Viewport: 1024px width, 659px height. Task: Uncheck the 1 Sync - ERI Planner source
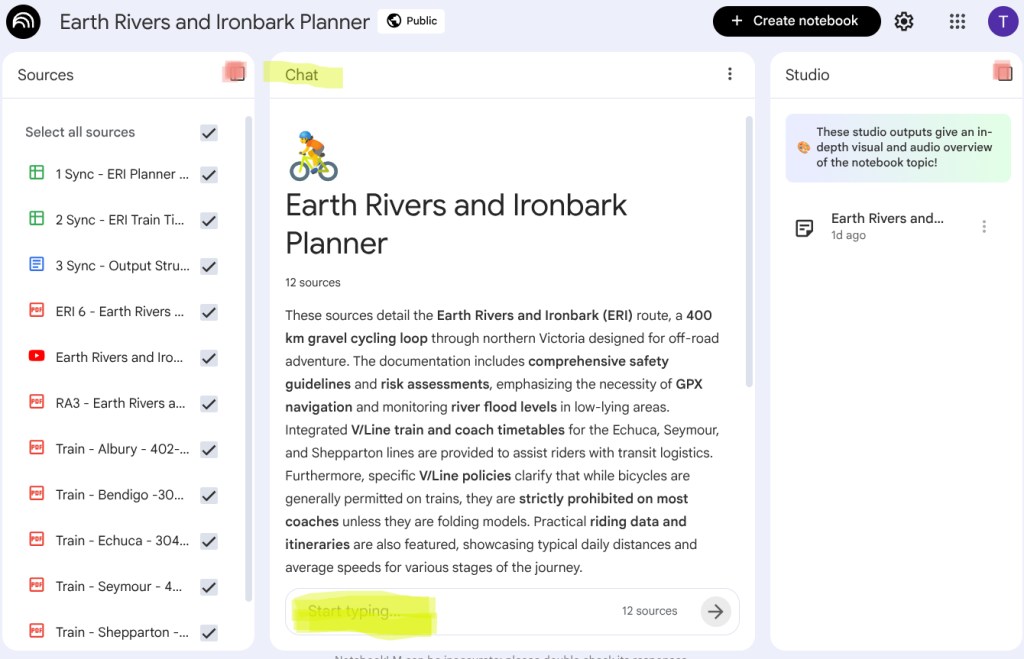(209, 174)
